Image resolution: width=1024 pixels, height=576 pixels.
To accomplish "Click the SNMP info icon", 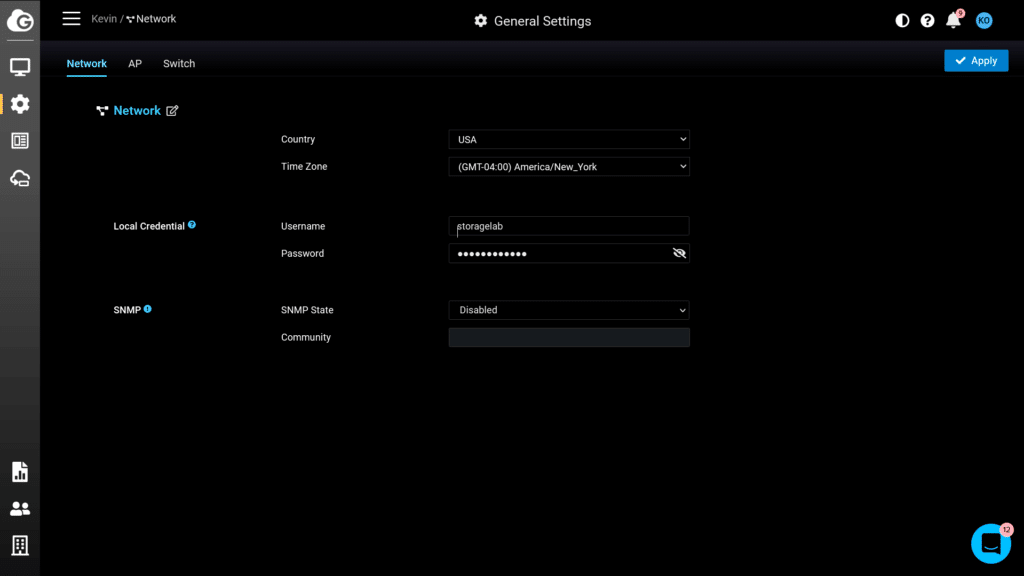I will click(148, 309).
